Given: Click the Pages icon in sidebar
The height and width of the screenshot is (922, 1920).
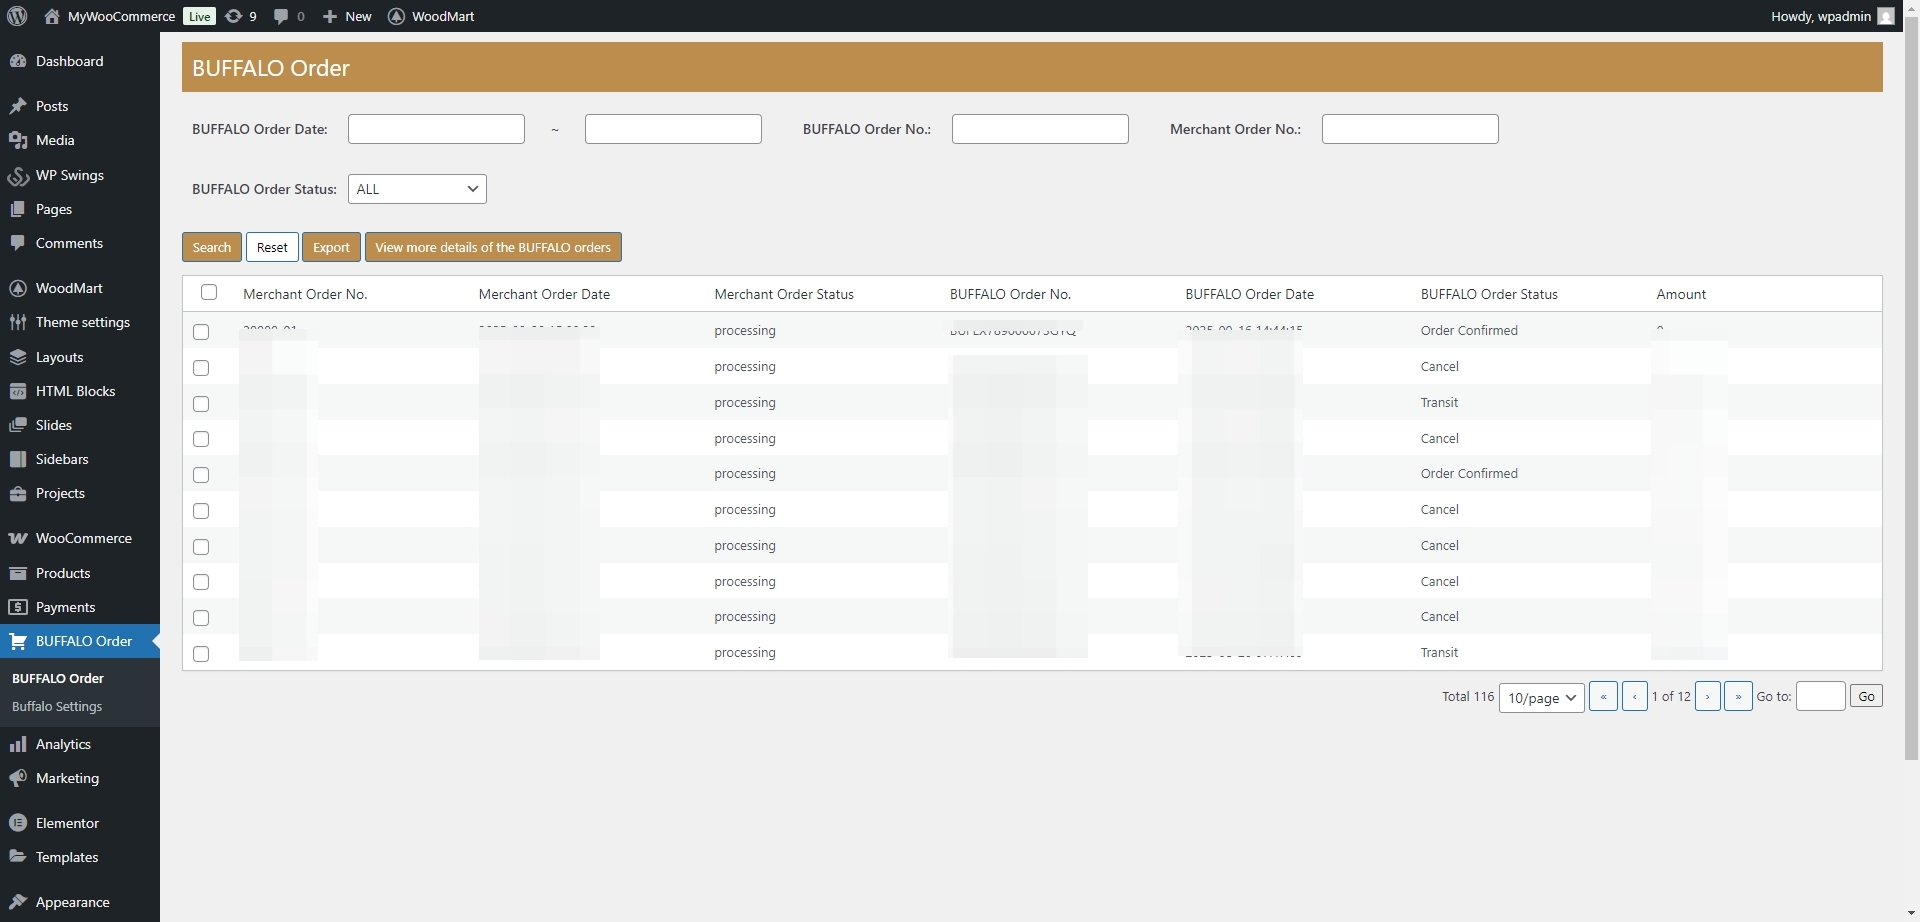Looking at the screenshot, I should click(x=18, y=209).
